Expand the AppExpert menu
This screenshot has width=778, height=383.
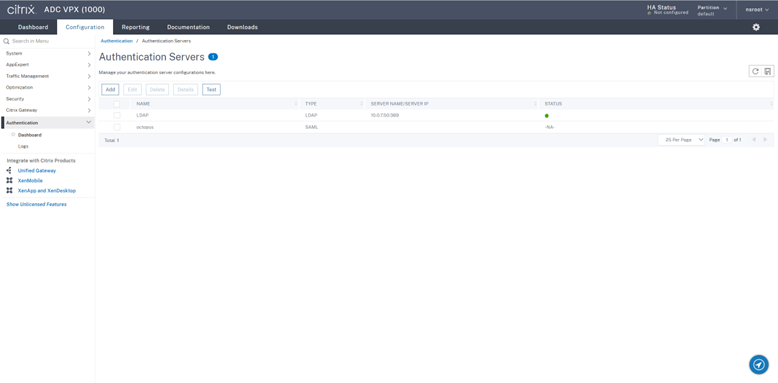pos(47,64)
